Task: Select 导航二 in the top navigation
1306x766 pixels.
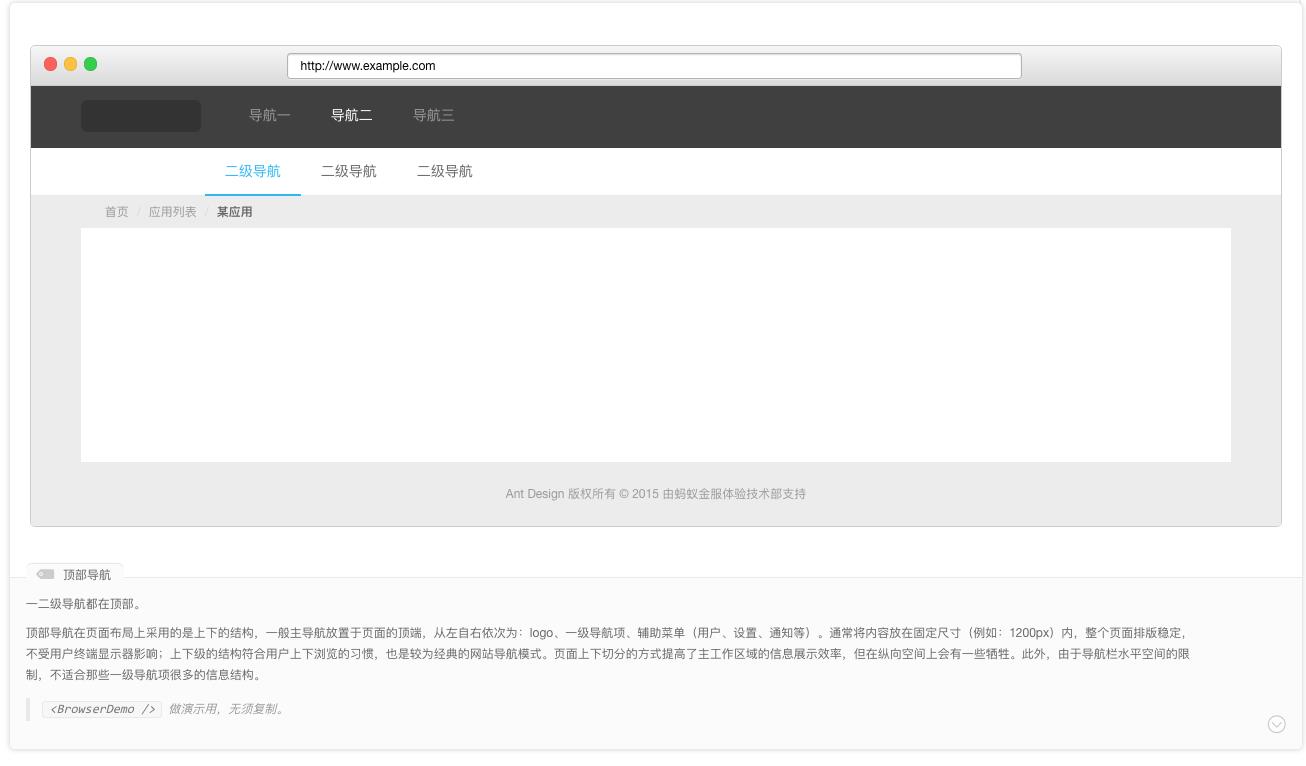Action: tap(352, 116)
